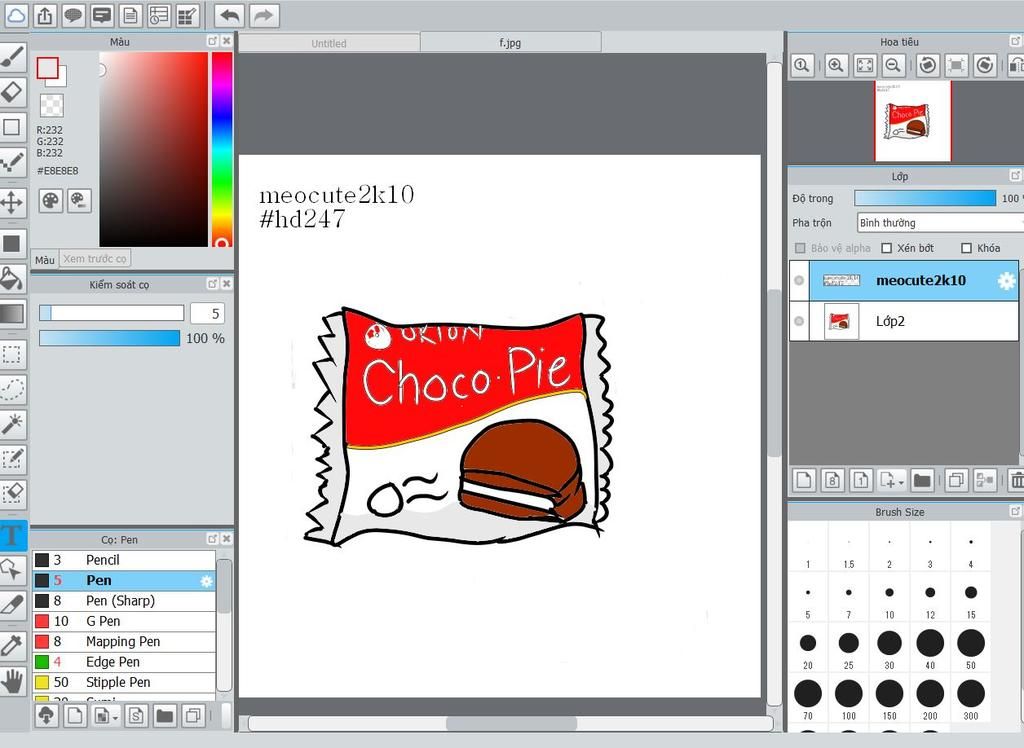This screenshot has height=748, width=1024.
Task: Select the transparent color swatch
Action: click(52, 105)
